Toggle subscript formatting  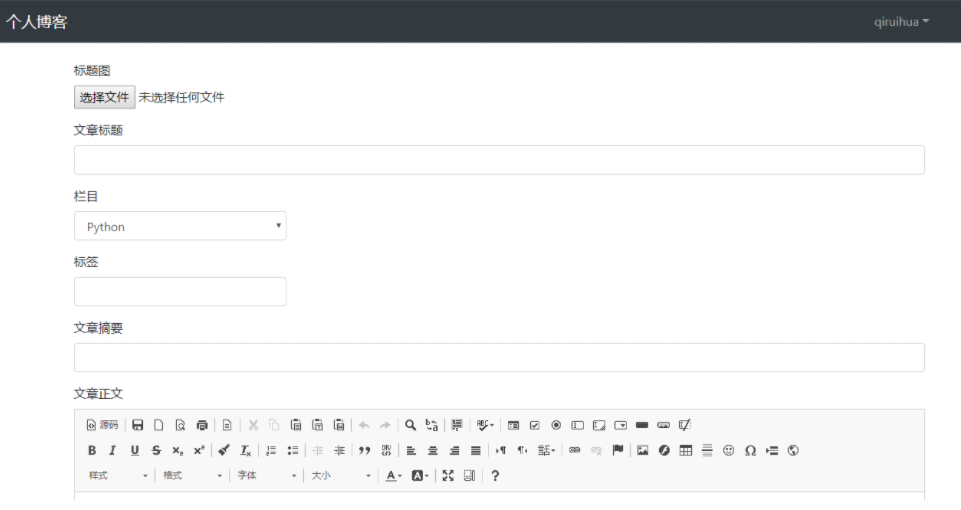(x=178, y=451)
